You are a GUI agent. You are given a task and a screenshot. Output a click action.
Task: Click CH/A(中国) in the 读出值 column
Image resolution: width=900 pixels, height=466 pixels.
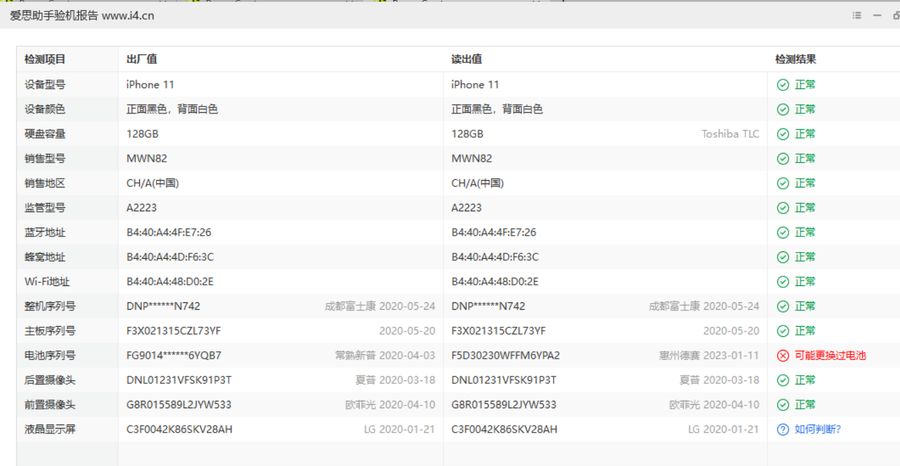pos(478,183)
